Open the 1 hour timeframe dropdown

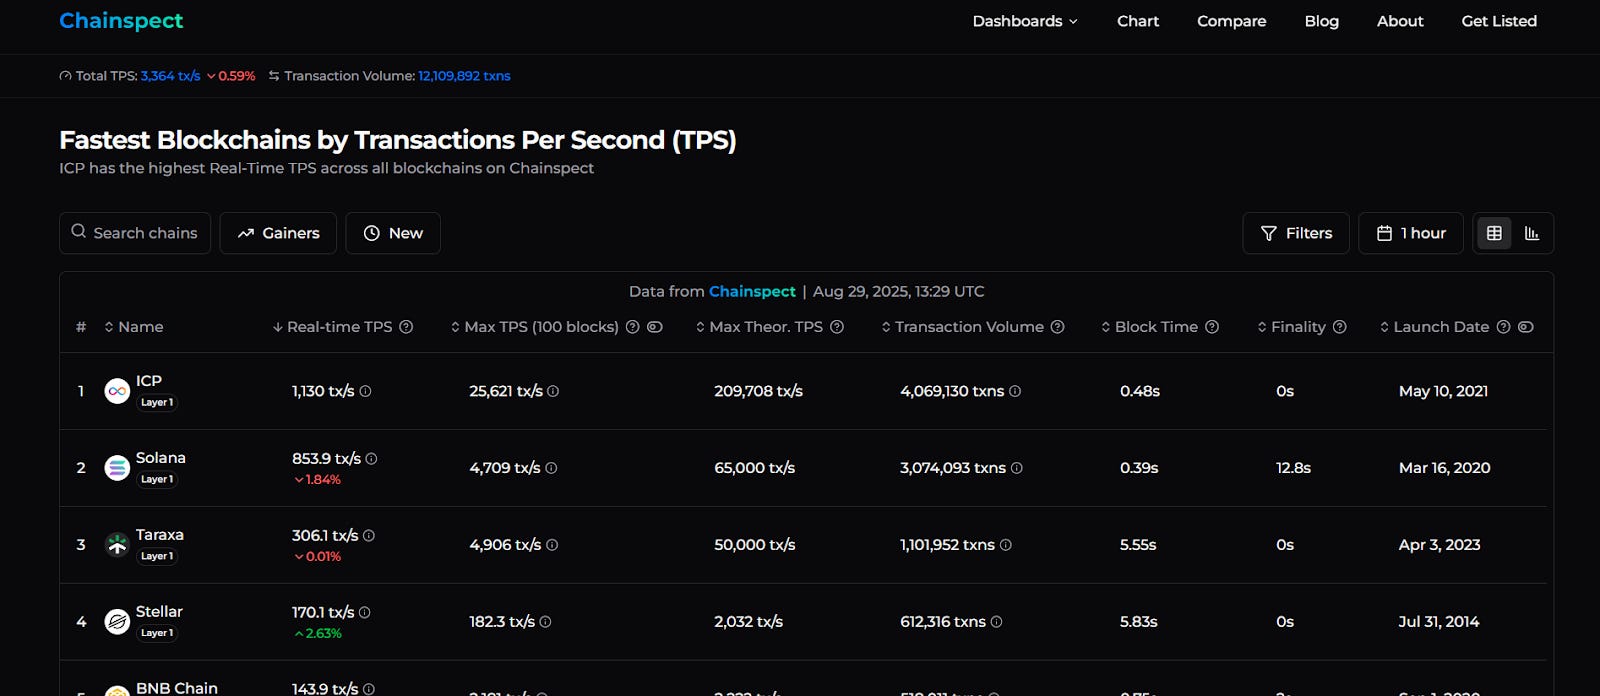[1411, 233]
